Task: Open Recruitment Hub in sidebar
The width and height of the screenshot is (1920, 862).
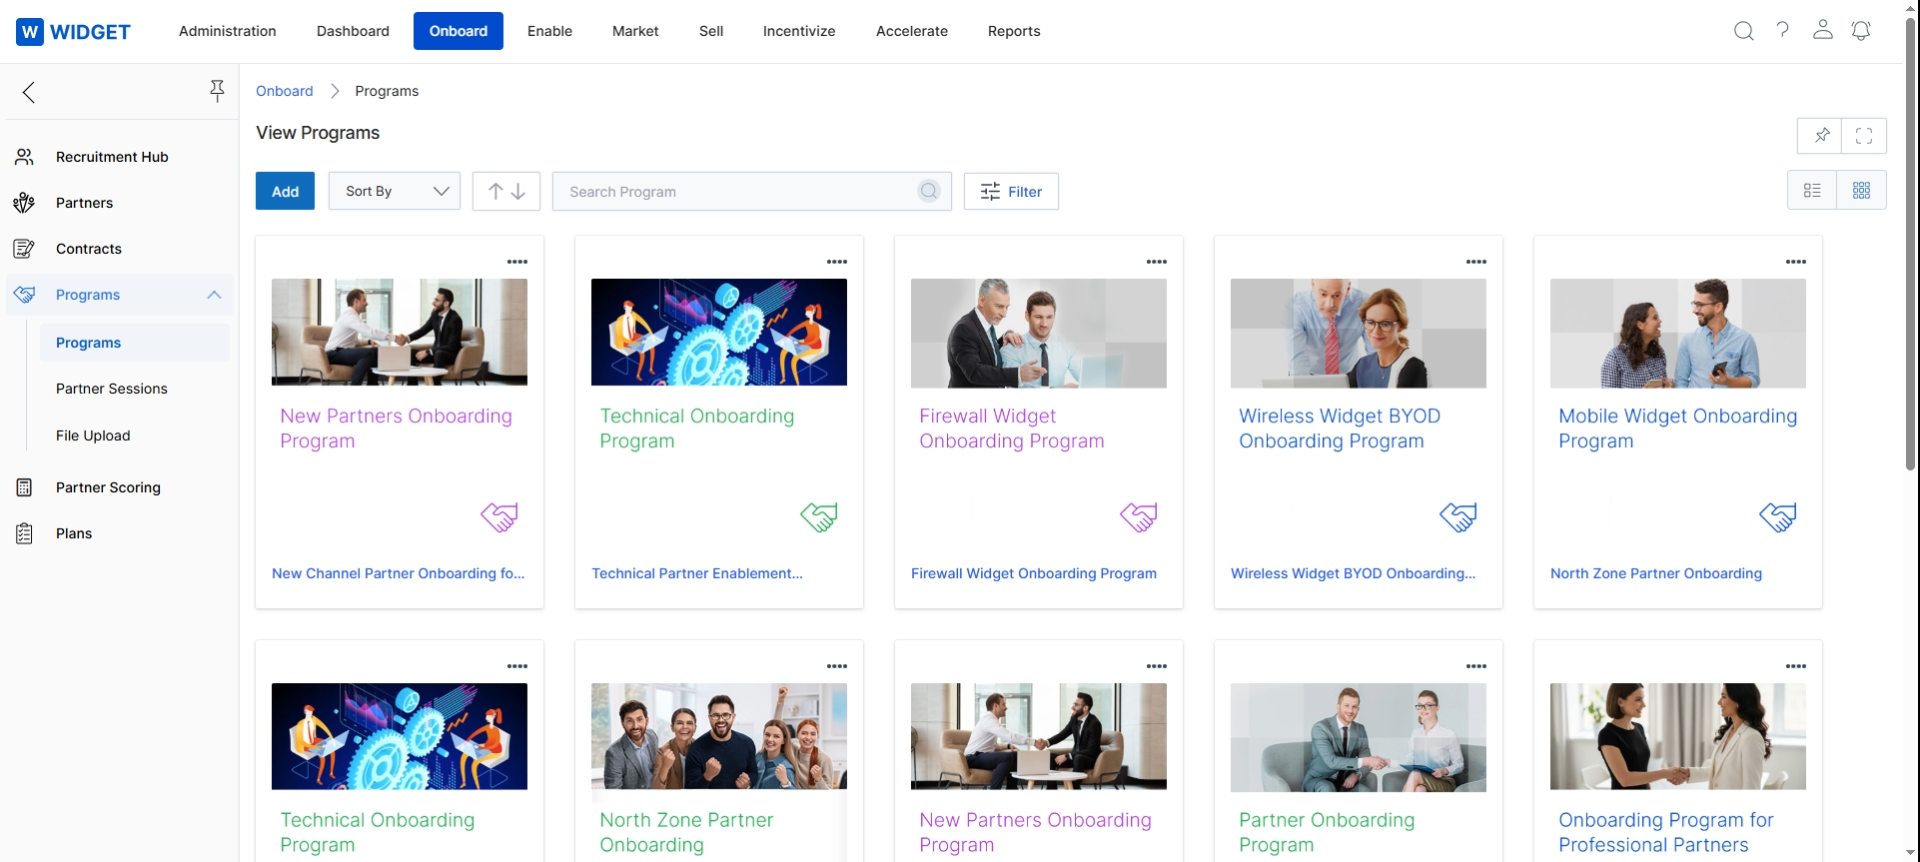Action: point(112,157)
